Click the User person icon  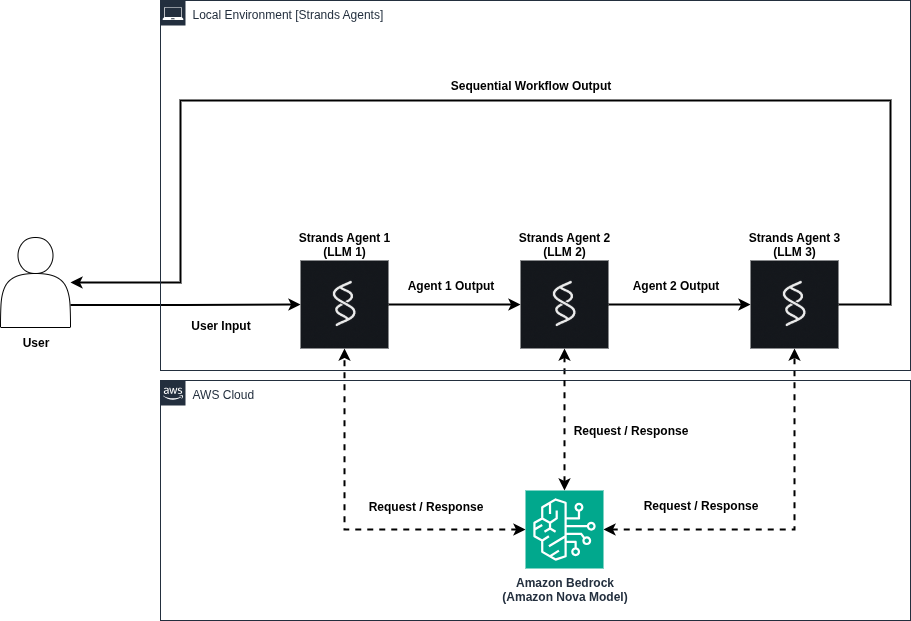(x=35, y=282)
